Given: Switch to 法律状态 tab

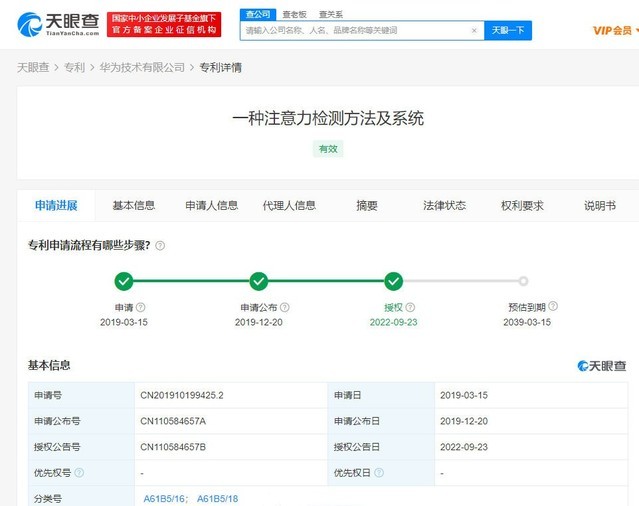Looking at the screenshot, I should coord(445,206).
